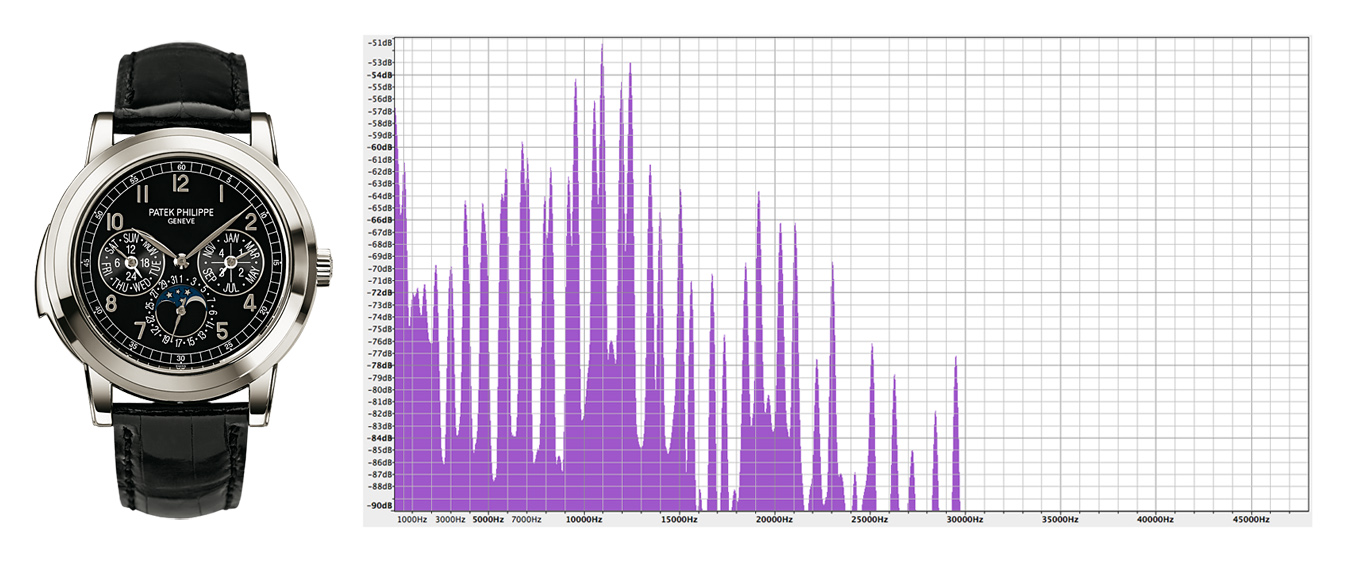Select the 5000Hz axis label
The width and height of the screenshot is (1350, 562).
488,520
